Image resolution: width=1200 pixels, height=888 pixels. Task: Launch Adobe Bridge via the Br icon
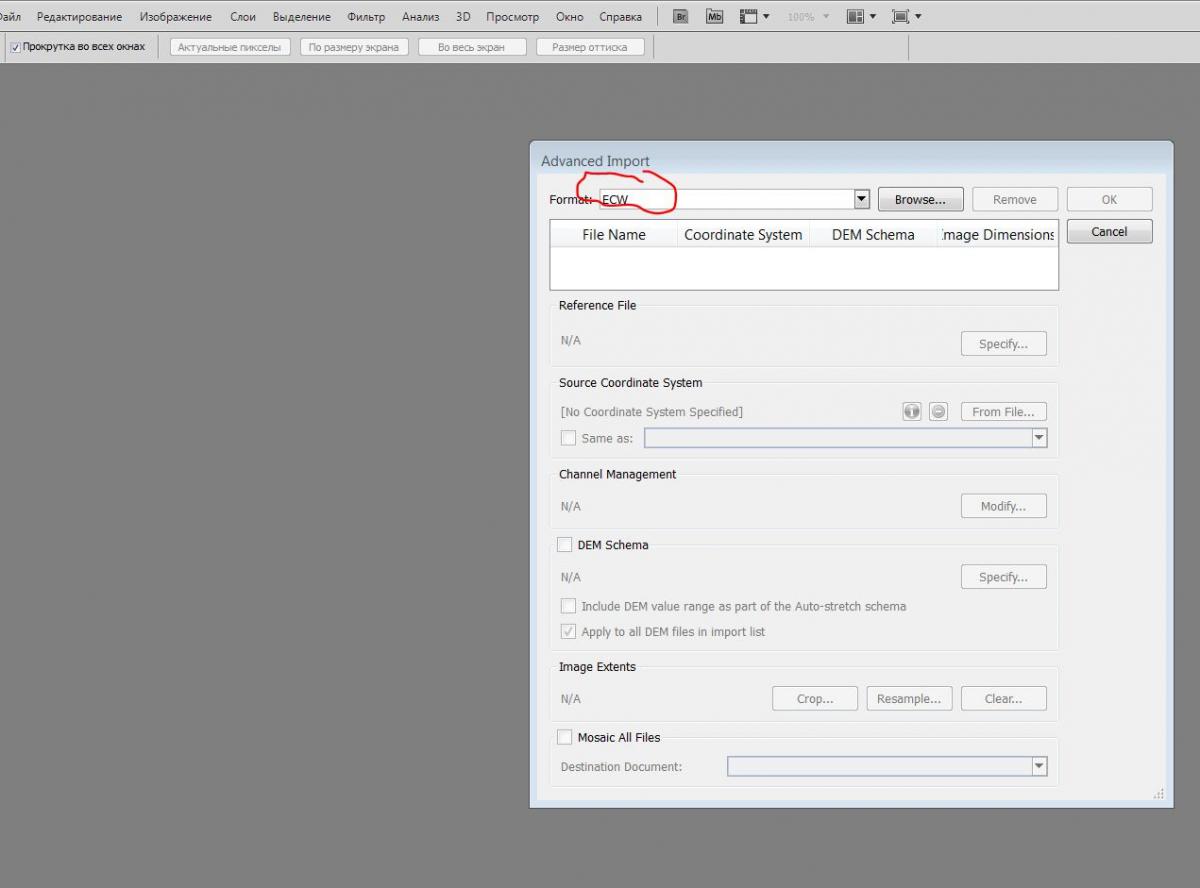point(681,17)
